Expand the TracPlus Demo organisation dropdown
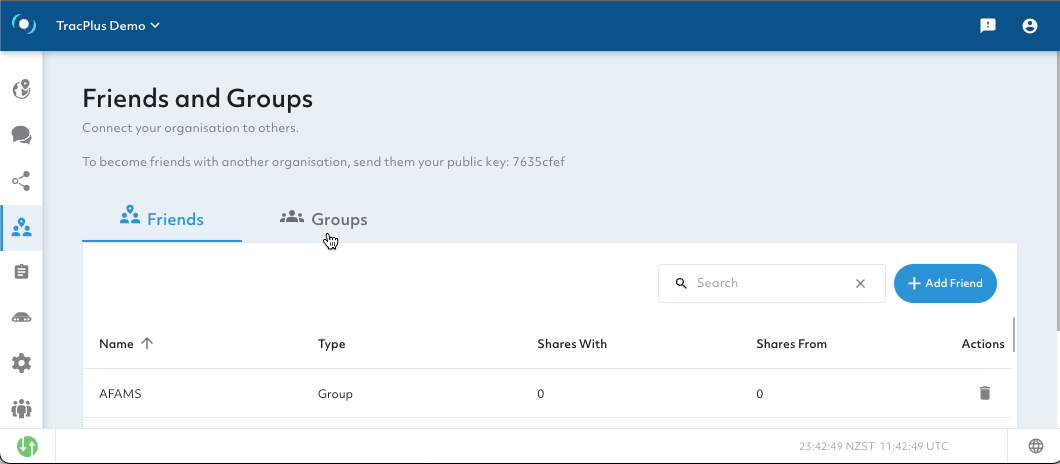The width and height of the screenshot is (1060, 464). tap(108, 26)
